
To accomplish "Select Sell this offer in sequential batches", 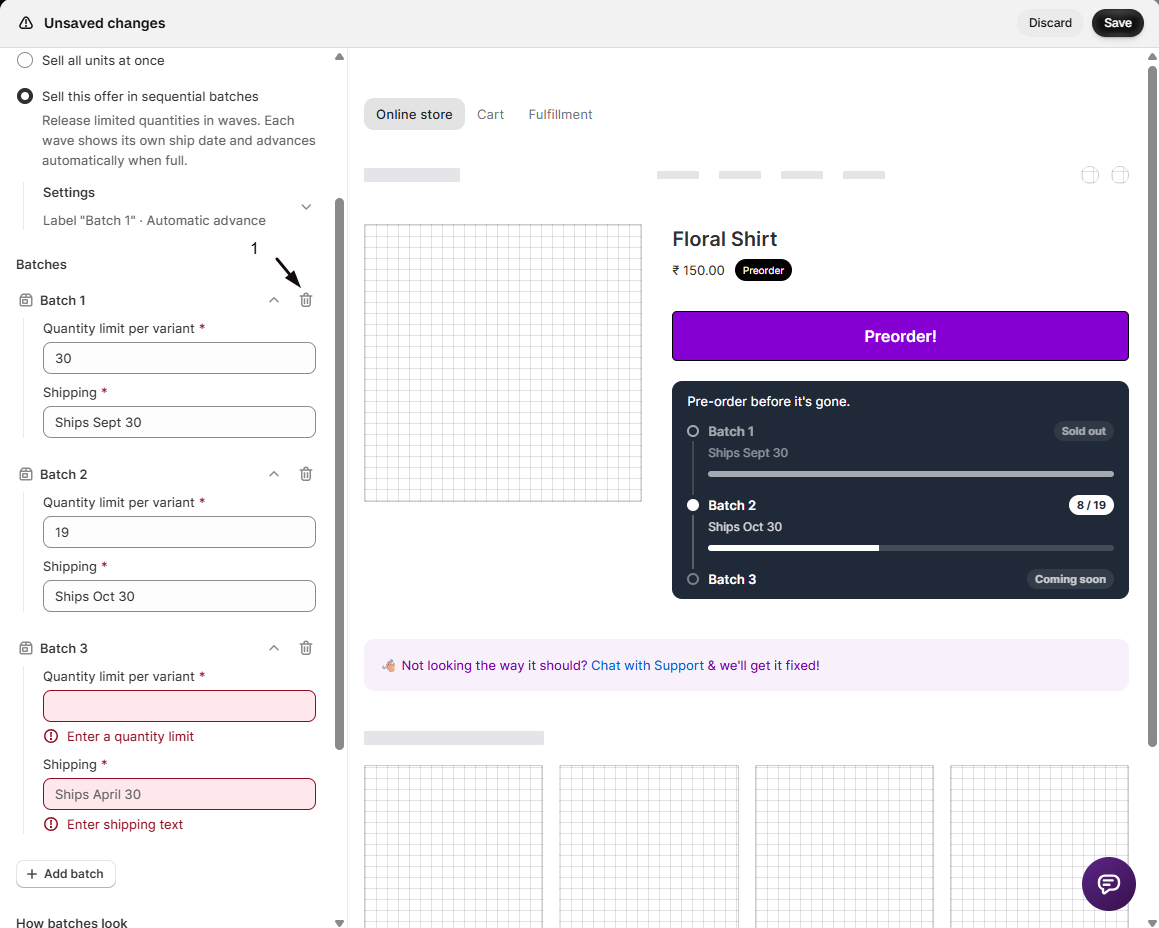I will coord(25,96).
